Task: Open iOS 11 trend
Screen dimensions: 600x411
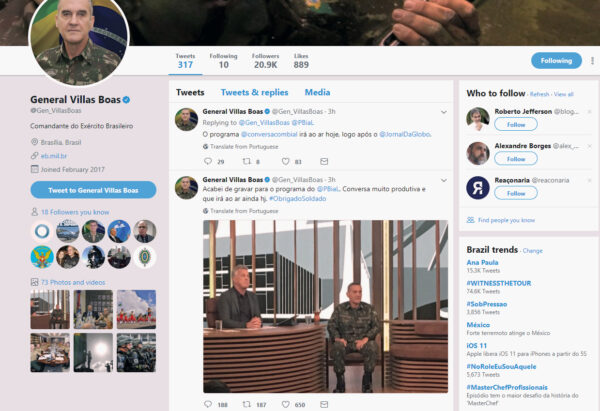Action: point(477,346)
